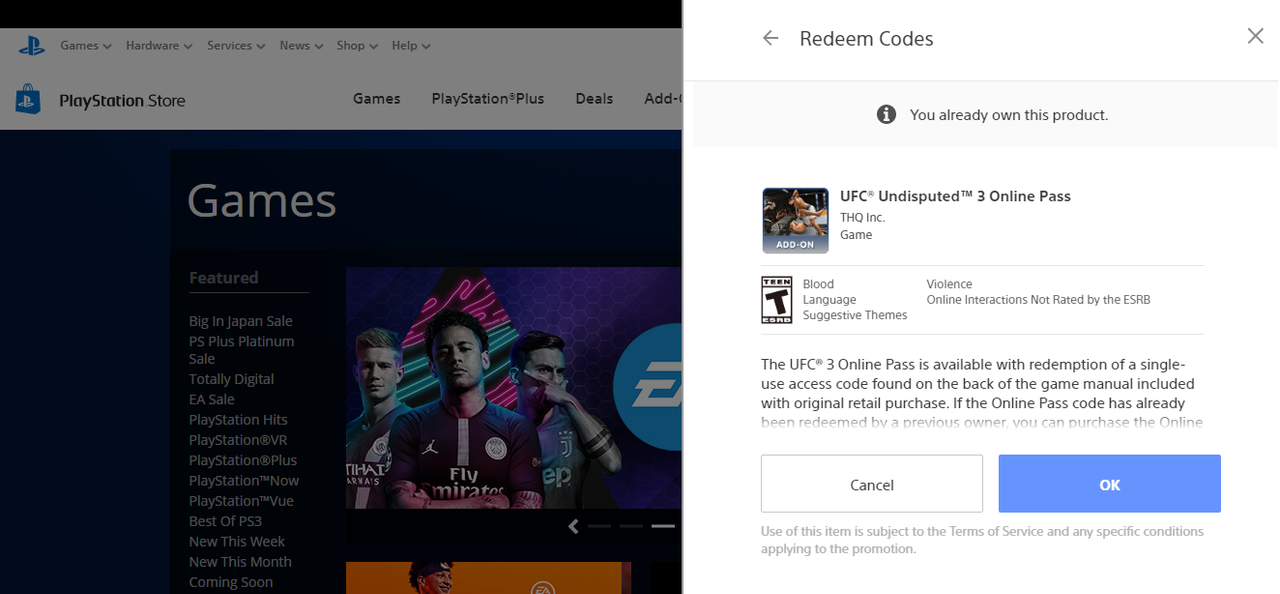1280x594 pixels.
Task: Click the ESRB Teen rating icon
Action: (777, 300)
